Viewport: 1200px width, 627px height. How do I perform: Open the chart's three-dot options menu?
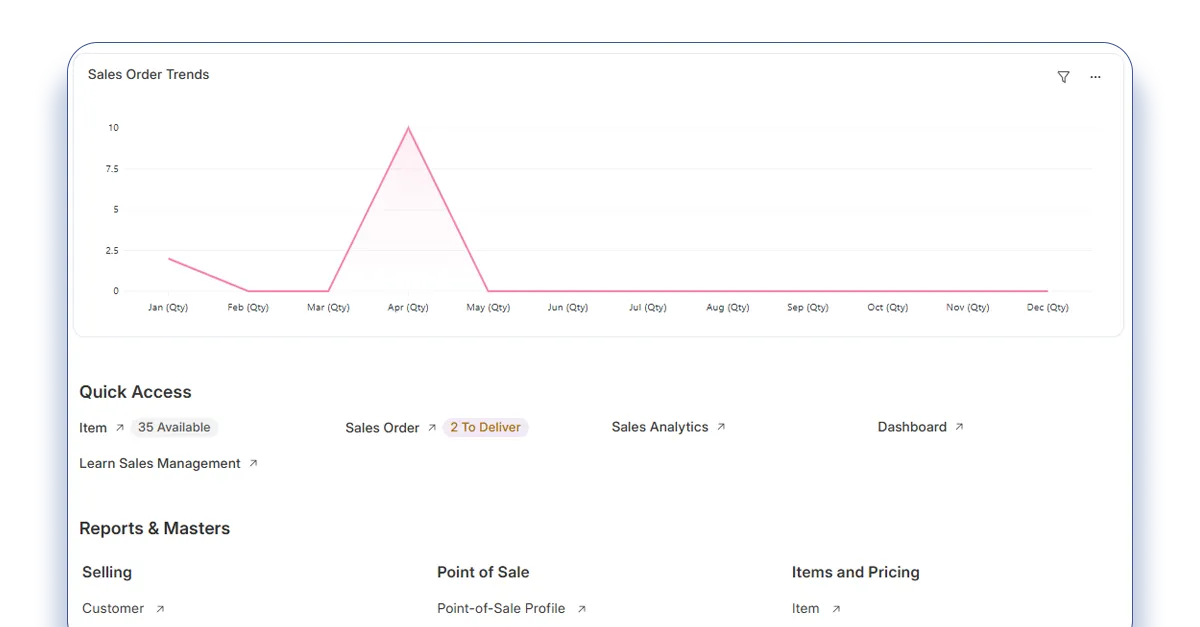(1095, 77)
